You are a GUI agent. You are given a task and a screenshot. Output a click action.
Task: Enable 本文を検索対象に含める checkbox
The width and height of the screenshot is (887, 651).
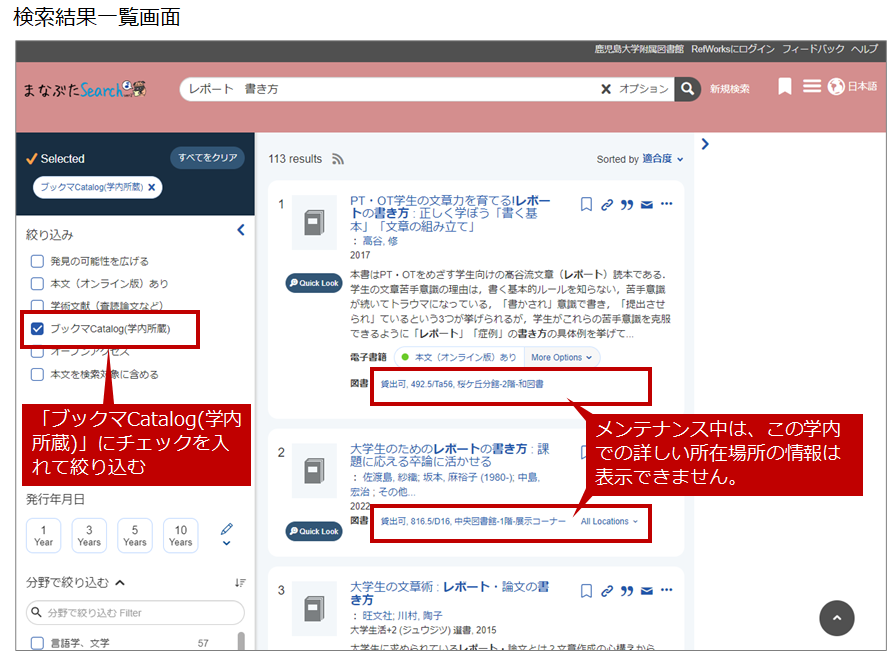pos(37,374)
